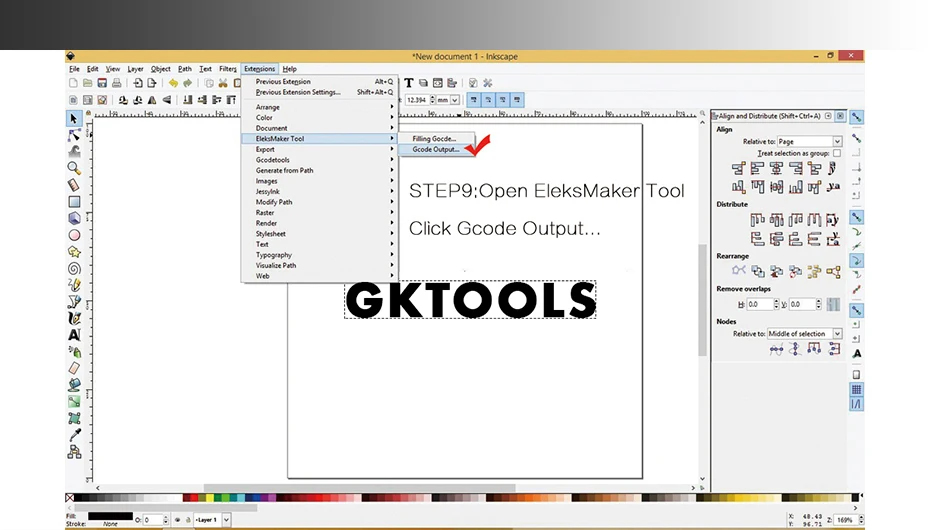Choose Gcode Output in EleksMaker submenu
Image resolution: width=930 pixels, height=530 pixels.
point(436,149)
